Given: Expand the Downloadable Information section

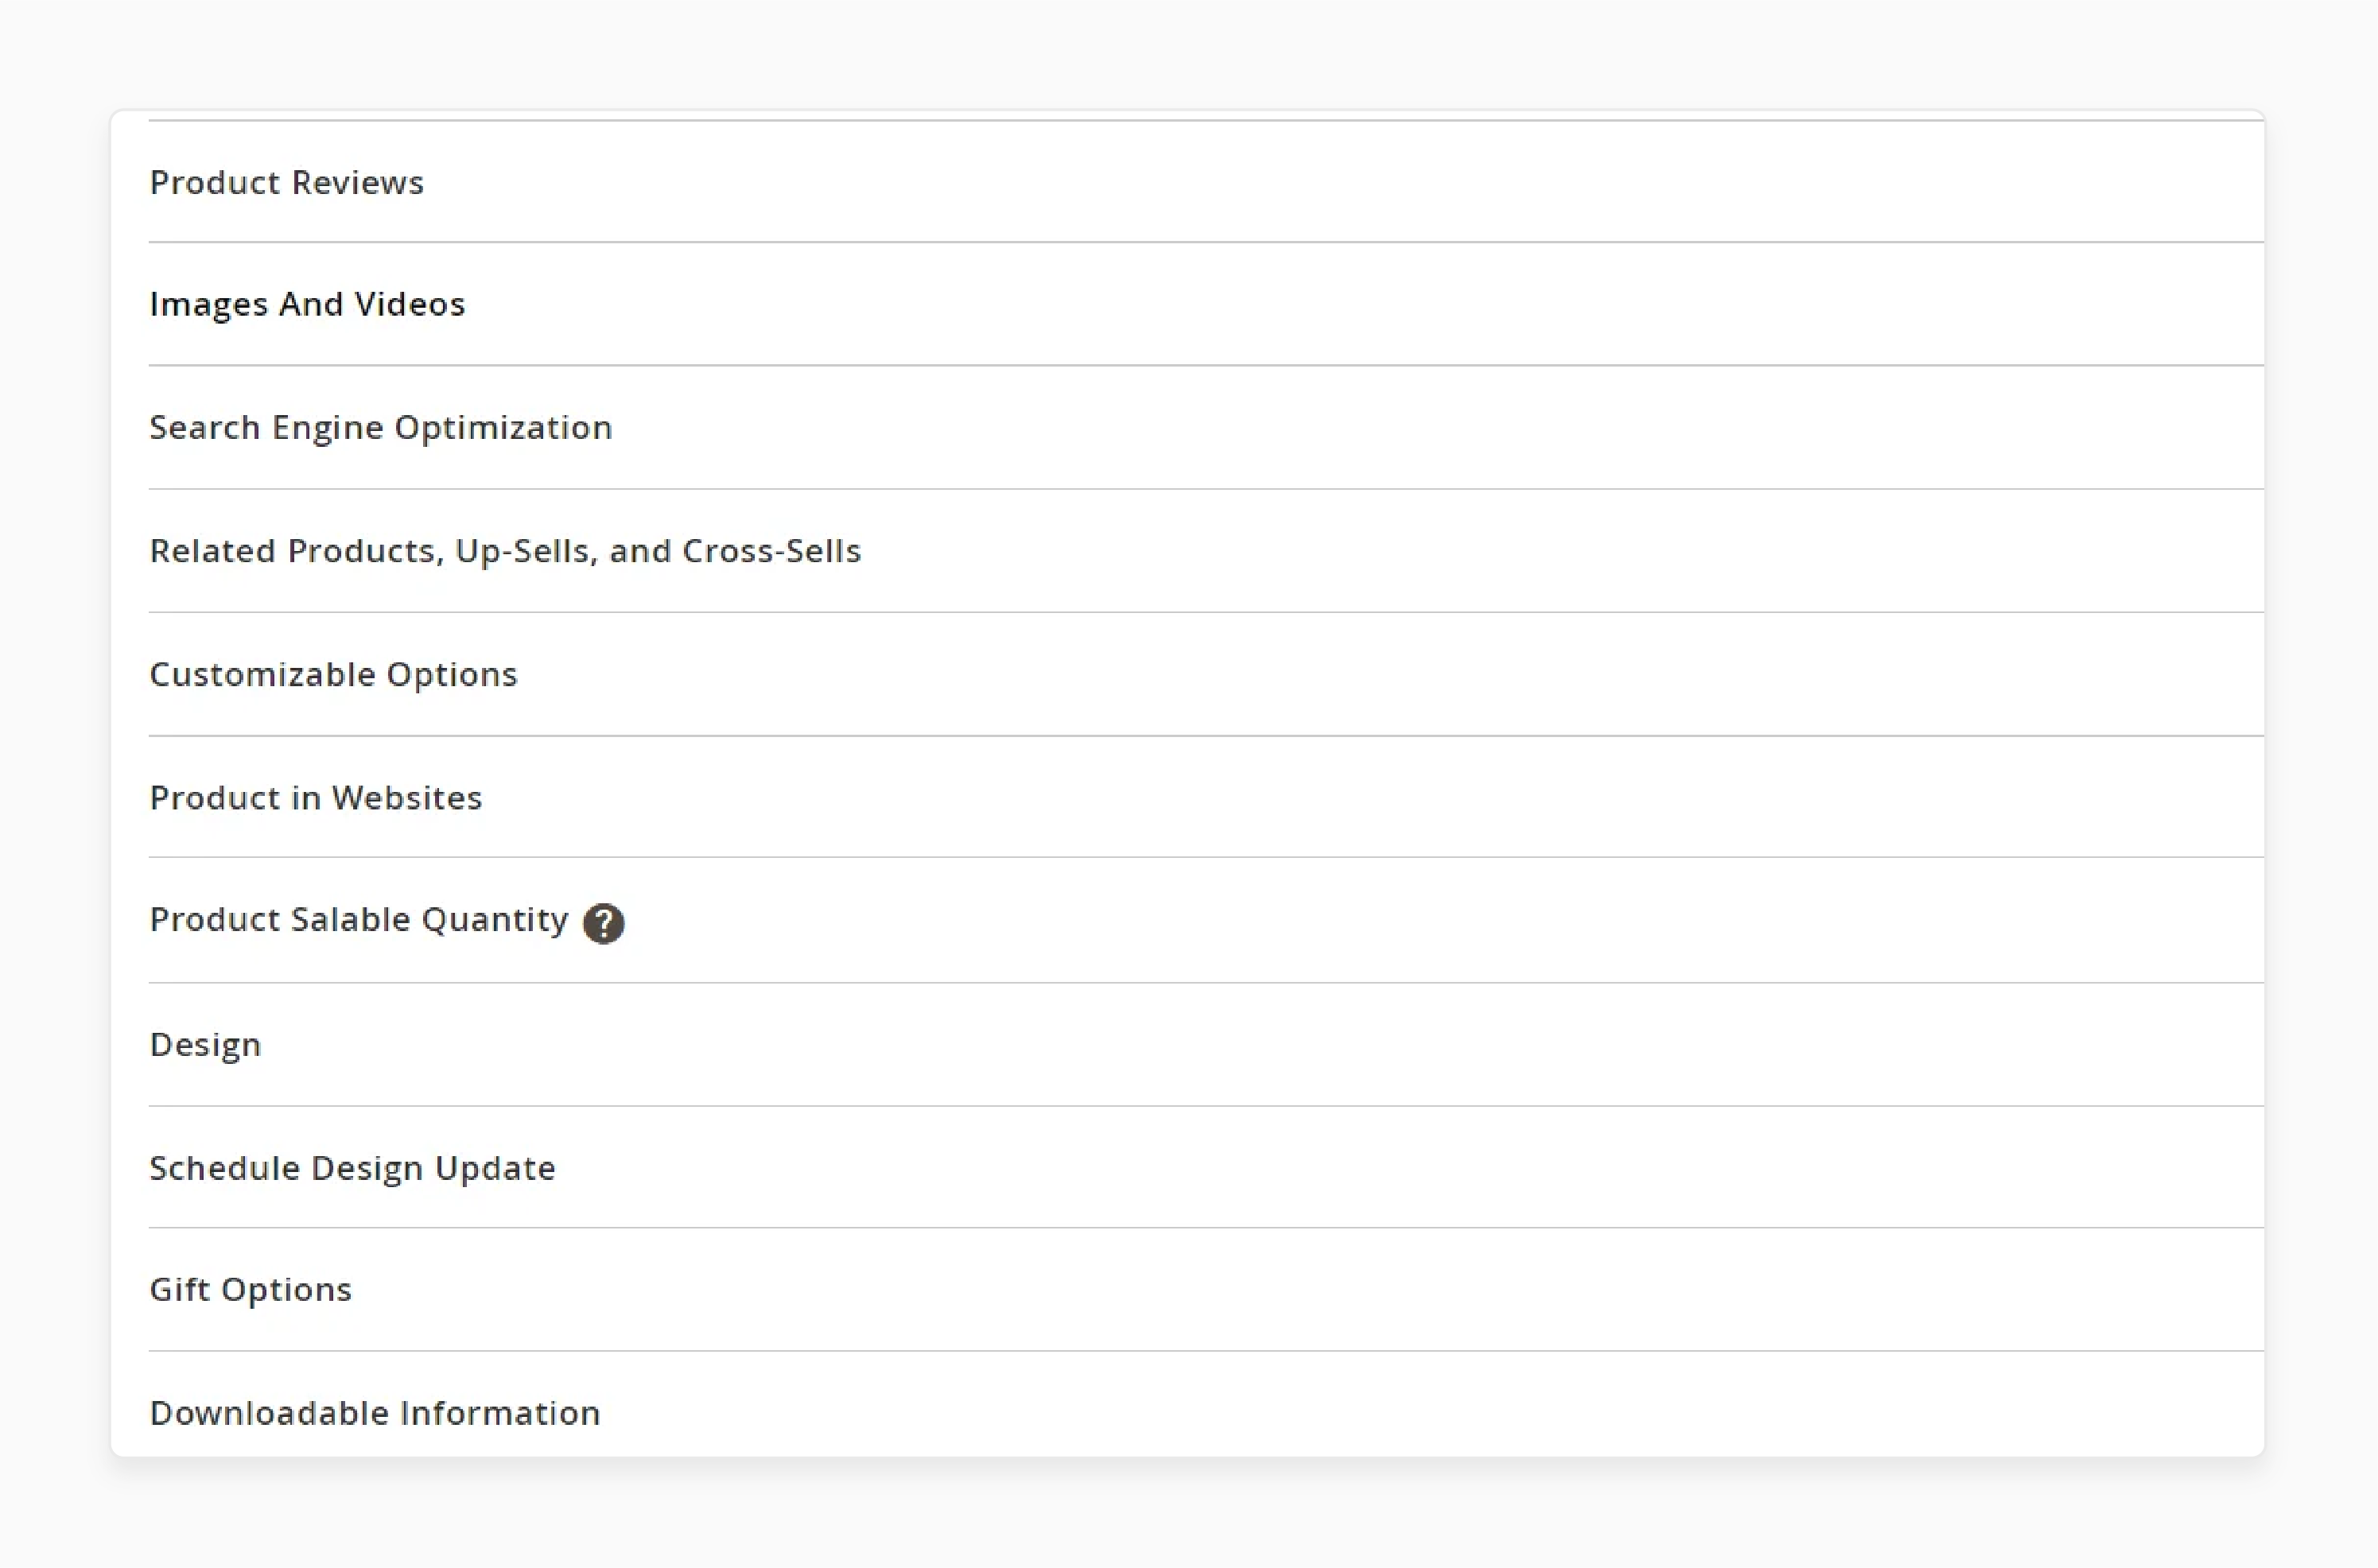Looking at the screenshot, I should [x=373, y=1412].
